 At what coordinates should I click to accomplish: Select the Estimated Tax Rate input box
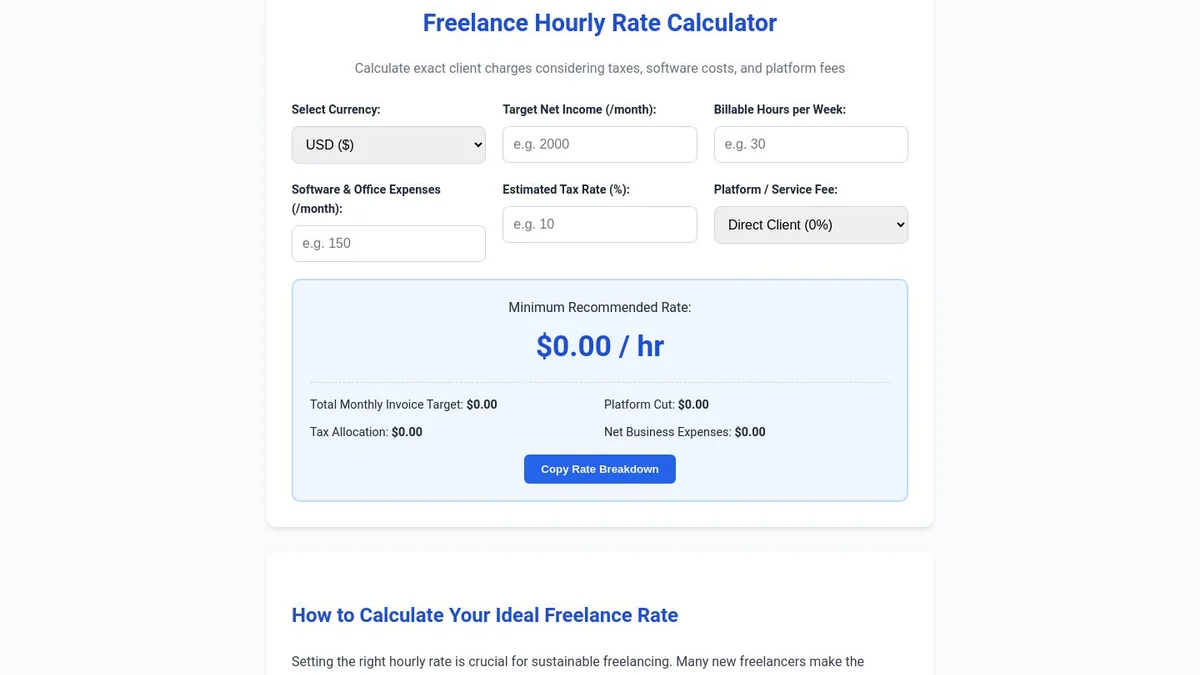click(x=599, y=224)
